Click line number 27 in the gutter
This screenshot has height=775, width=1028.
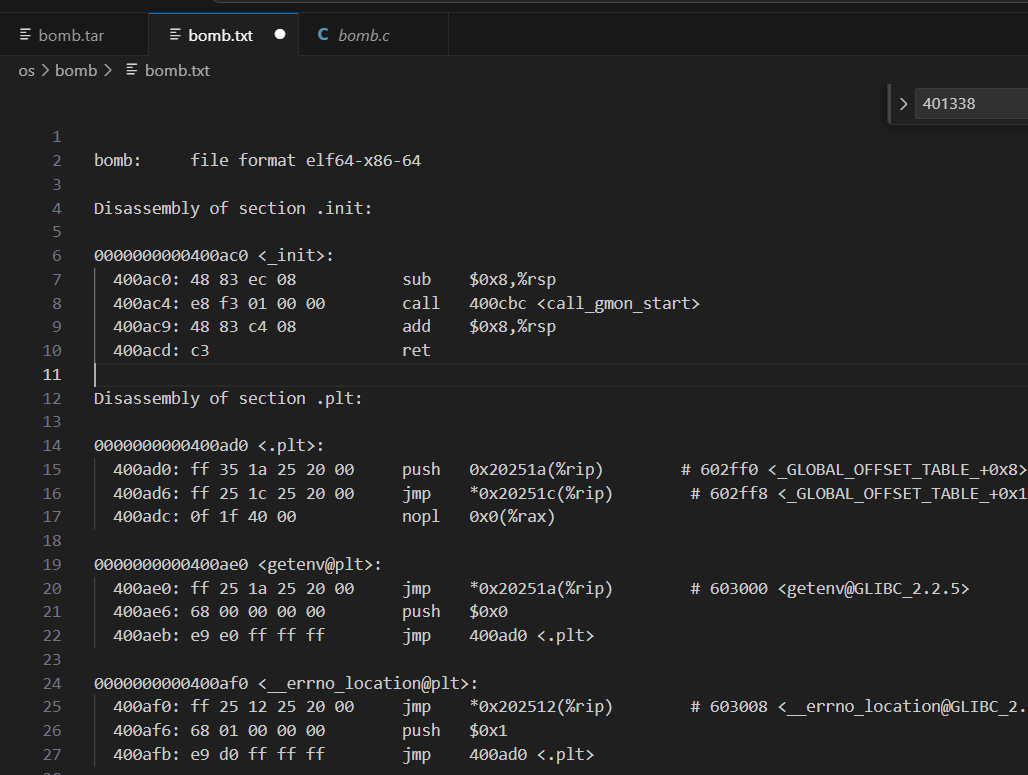(51, 754)
